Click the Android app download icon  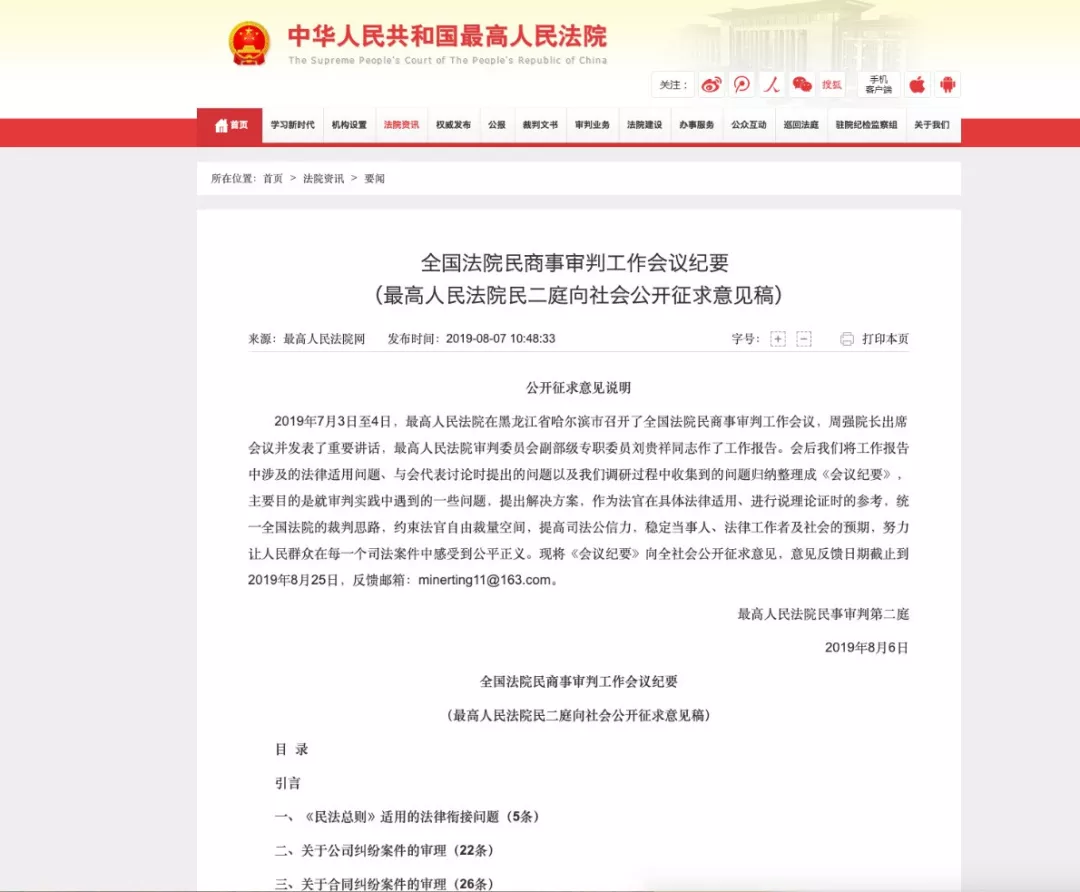tap(947, 85)
